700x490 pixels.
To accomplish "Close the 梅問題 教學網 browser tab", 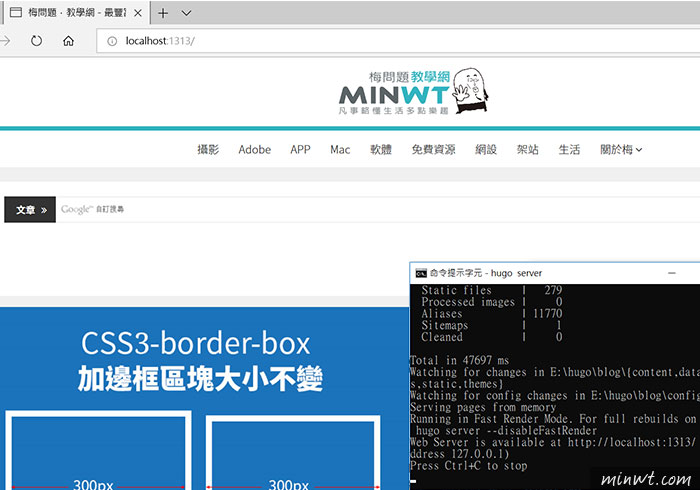I will [x=138, y=13].
